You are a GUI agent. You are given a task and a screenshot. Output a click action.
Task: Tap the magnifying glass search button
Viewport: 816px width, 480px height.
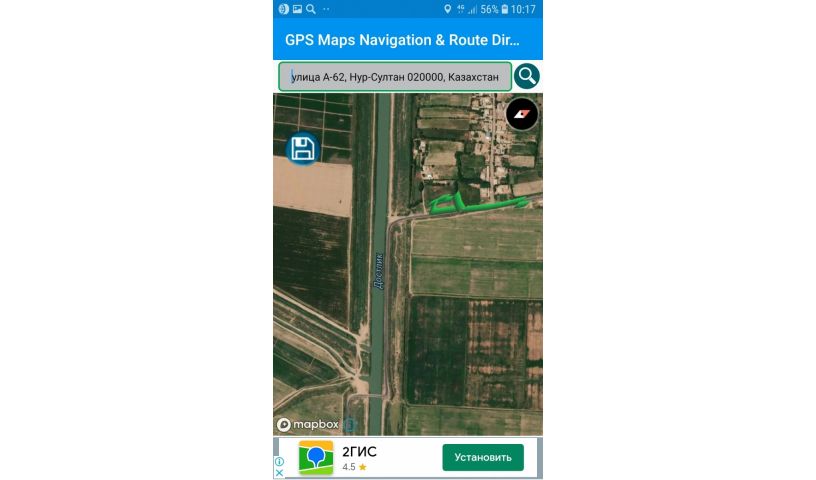526,76
